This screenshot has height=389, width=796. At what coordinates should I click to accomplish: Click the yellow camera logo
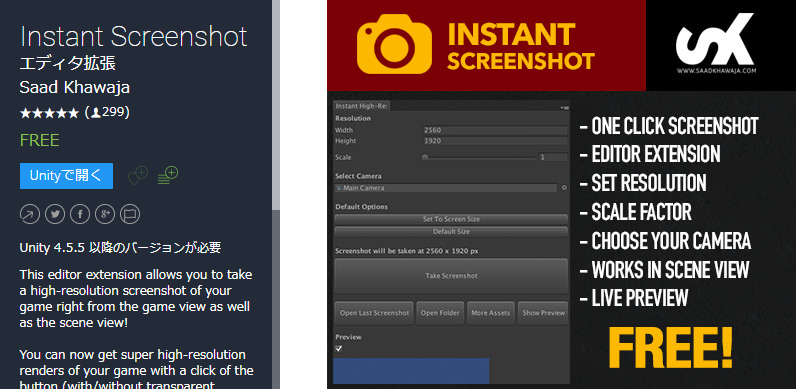point(394,44)
